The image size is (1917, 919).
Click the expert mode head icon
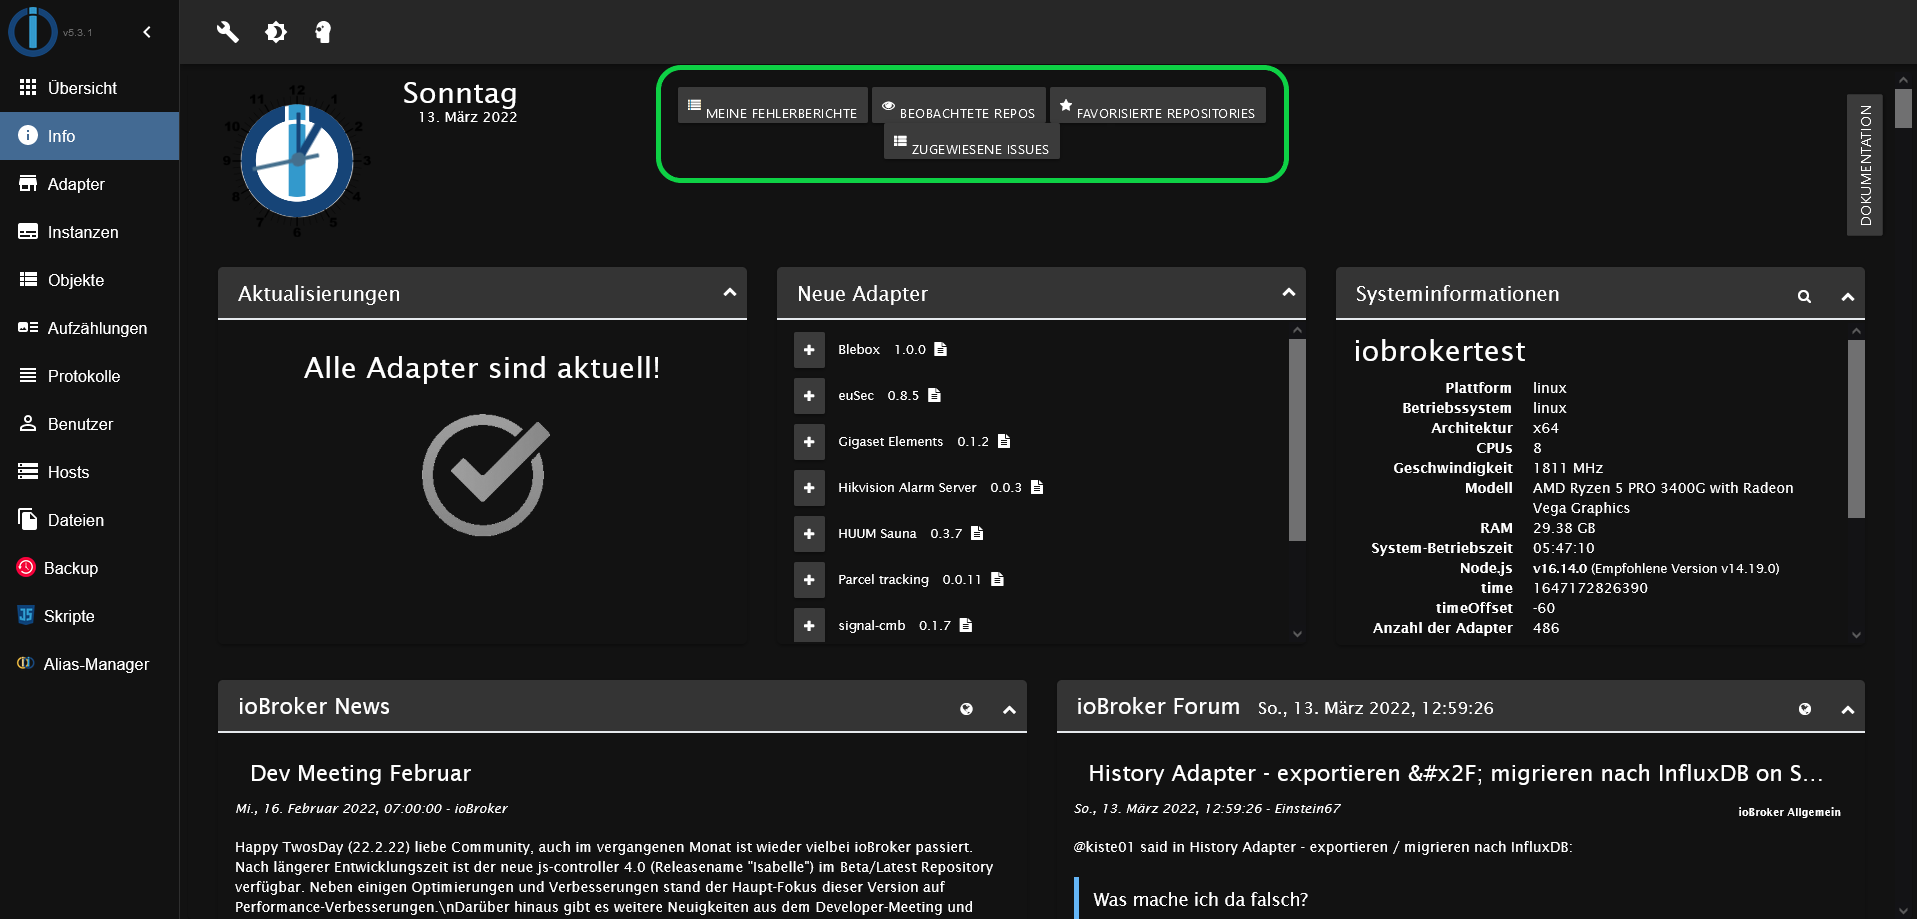point(323,32)
